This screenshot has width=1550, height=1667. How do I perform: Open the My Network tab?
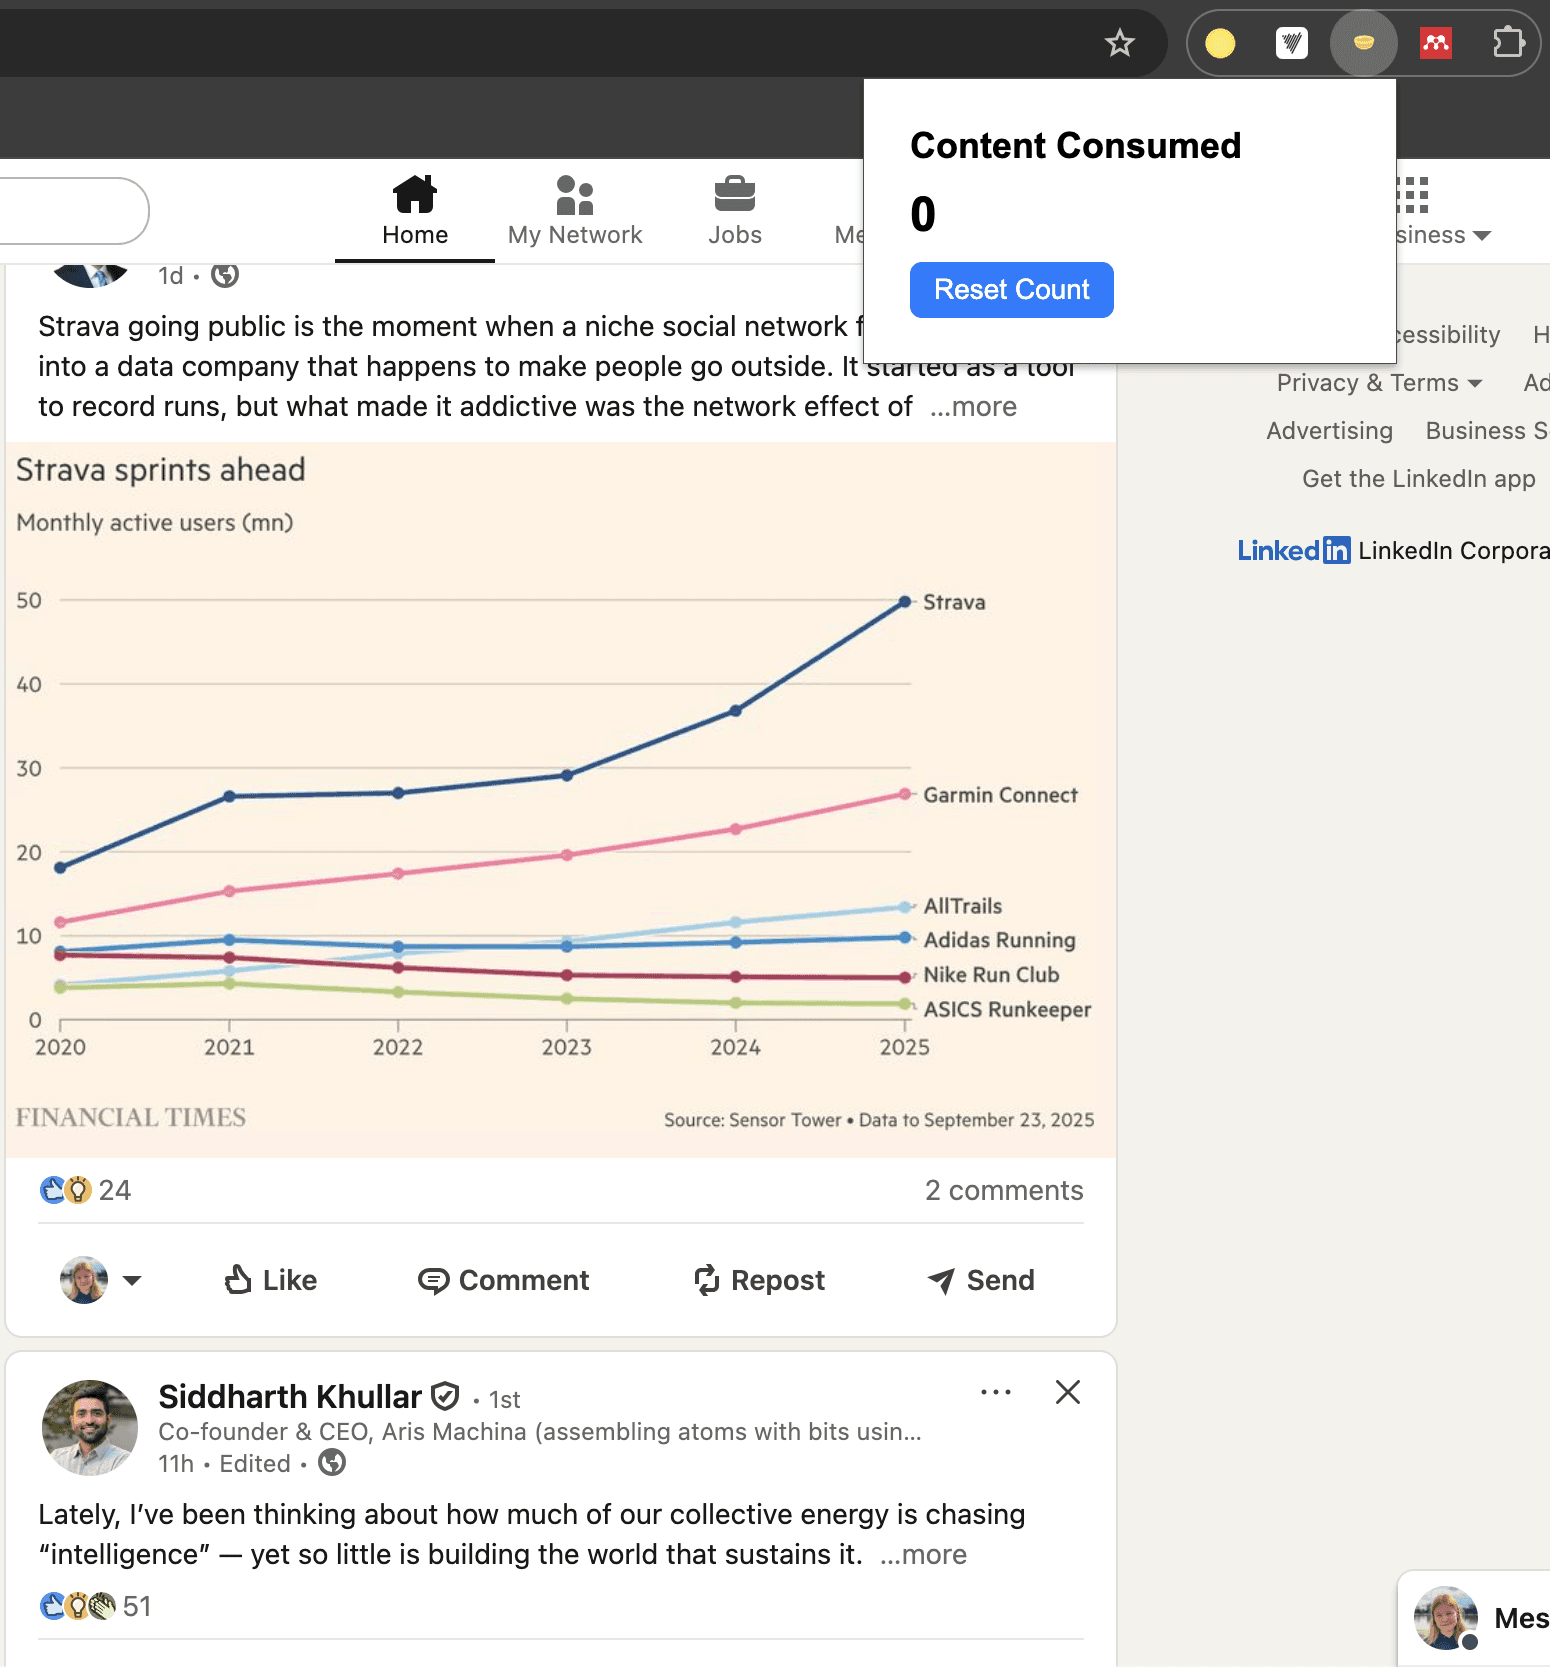575,211
